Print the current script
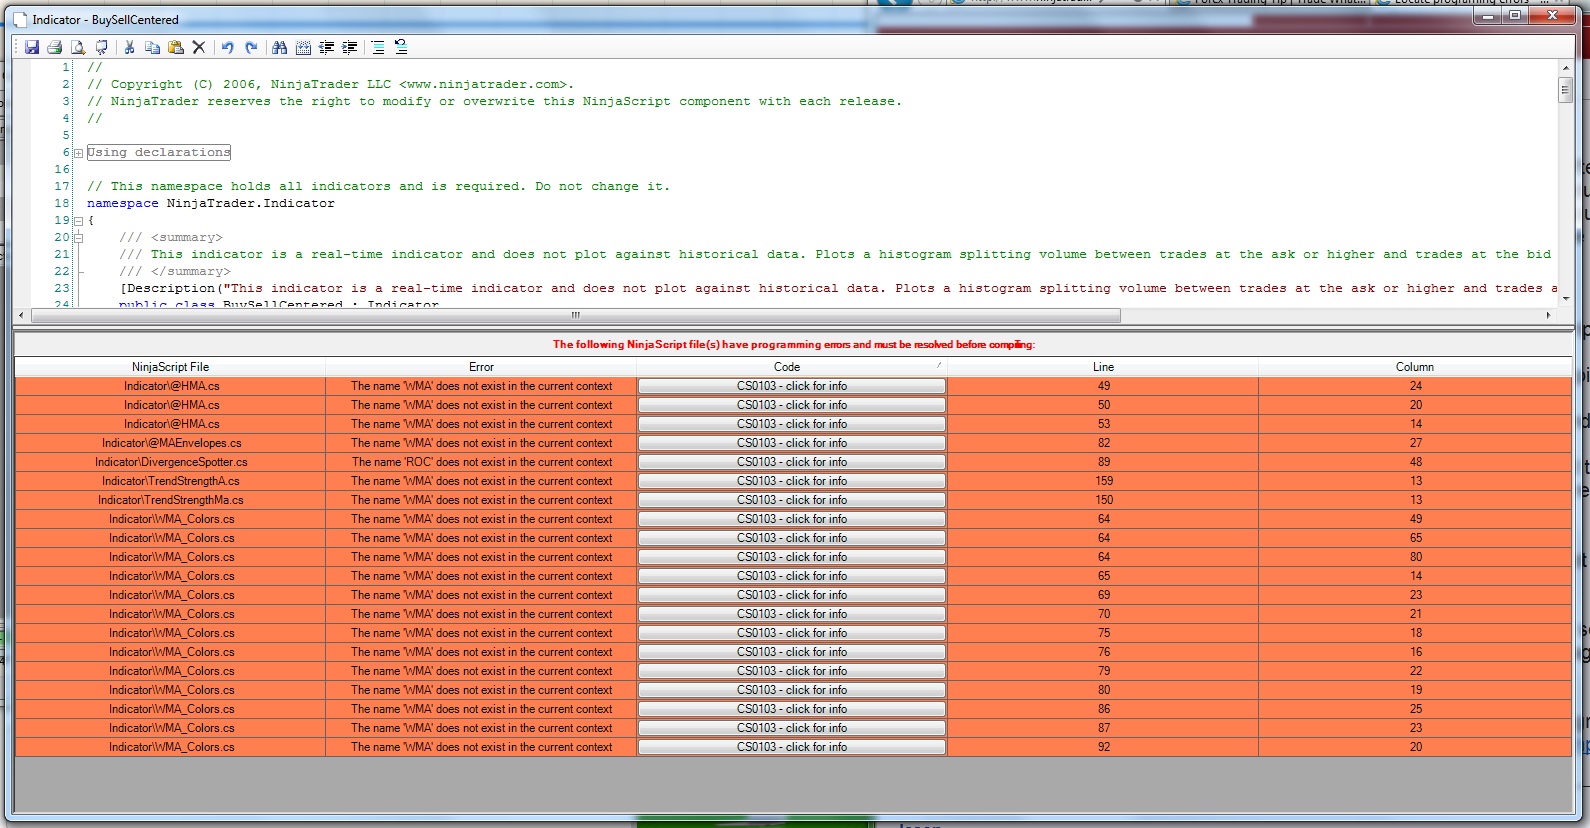Screen dimensions: 1590x828 [x=55, y=47]
